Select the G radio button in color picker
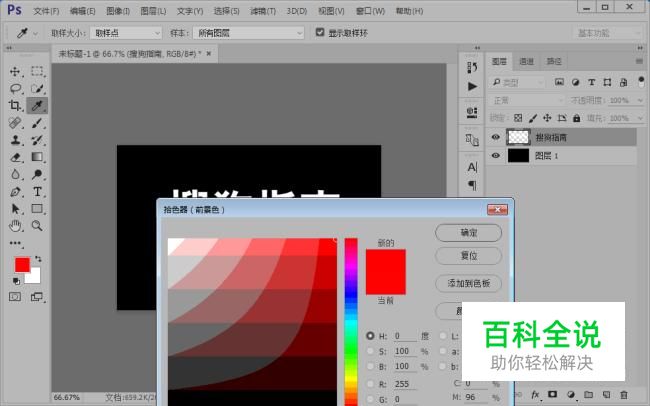650x406 pixels. click(370, 399)
